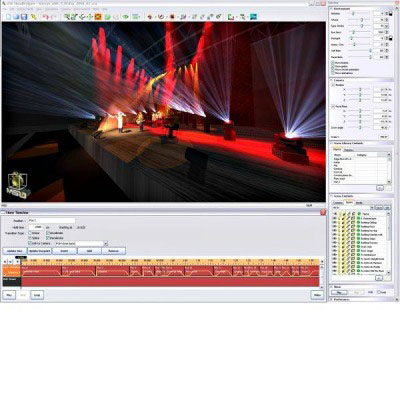Switch to the Cameras tab in Scene Contents
400x400 pixels.
pyautogui.click(x=338, y=203)
